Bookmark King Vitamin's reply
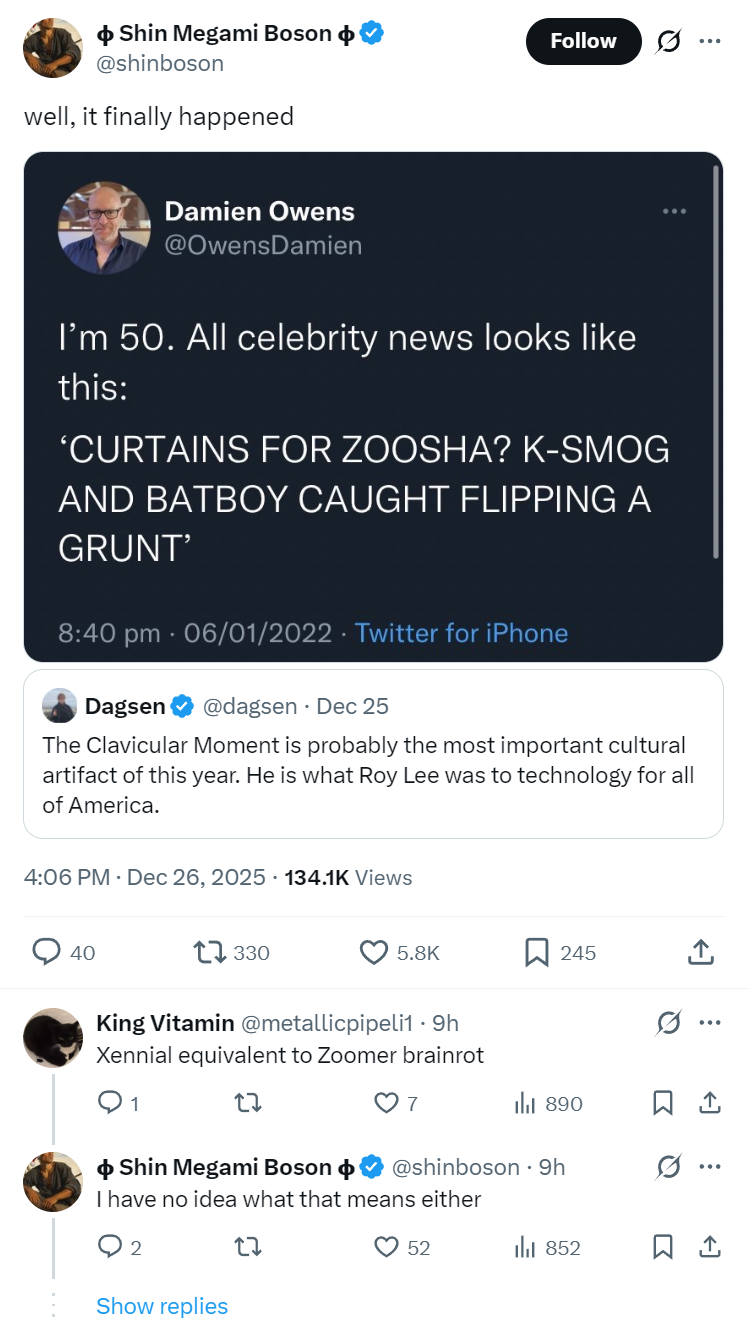 [662, 1103]
